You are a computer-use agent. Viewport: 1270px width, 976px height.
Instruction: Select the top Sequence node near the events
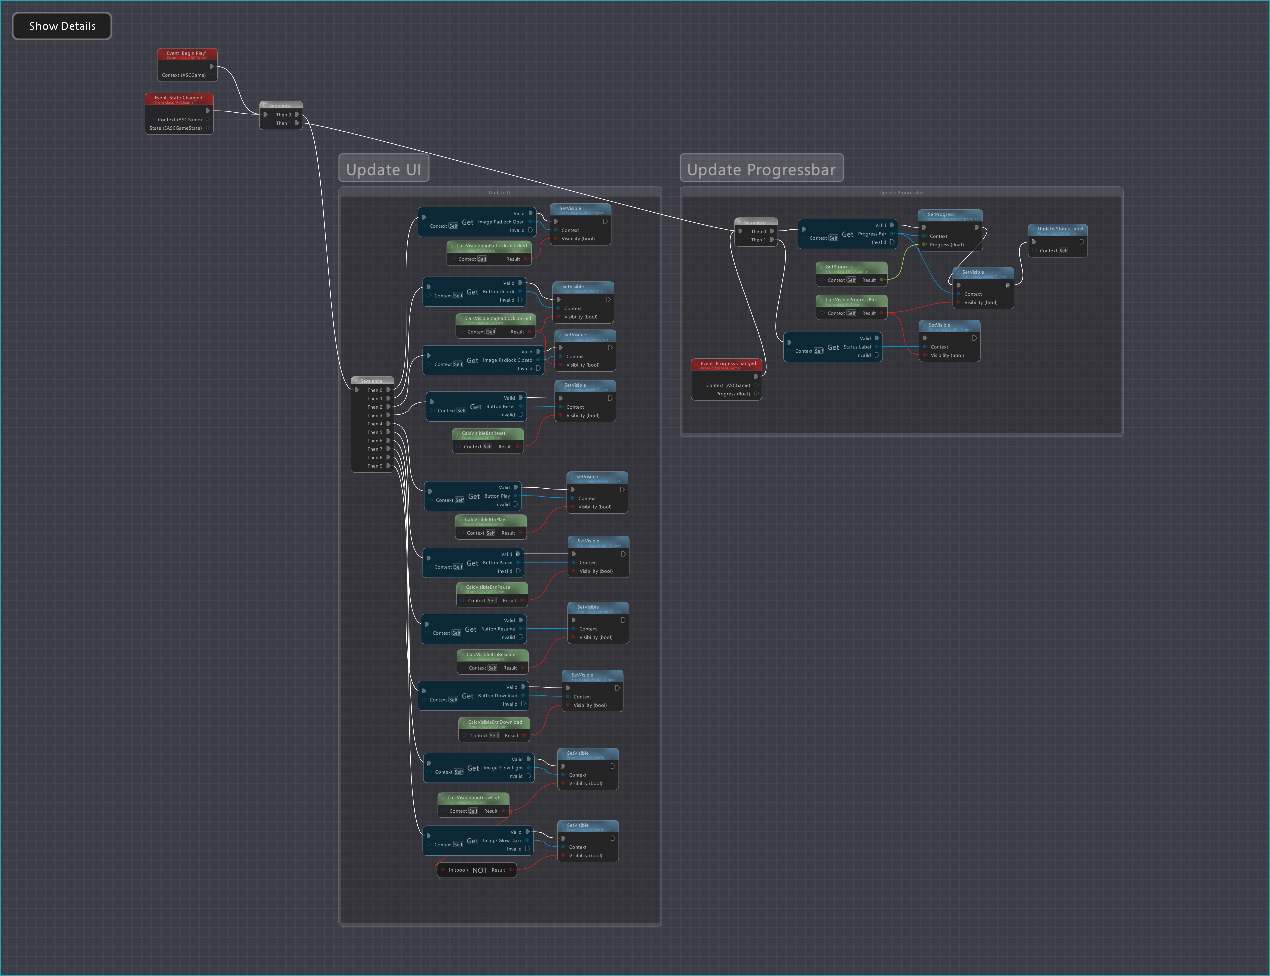281,115
